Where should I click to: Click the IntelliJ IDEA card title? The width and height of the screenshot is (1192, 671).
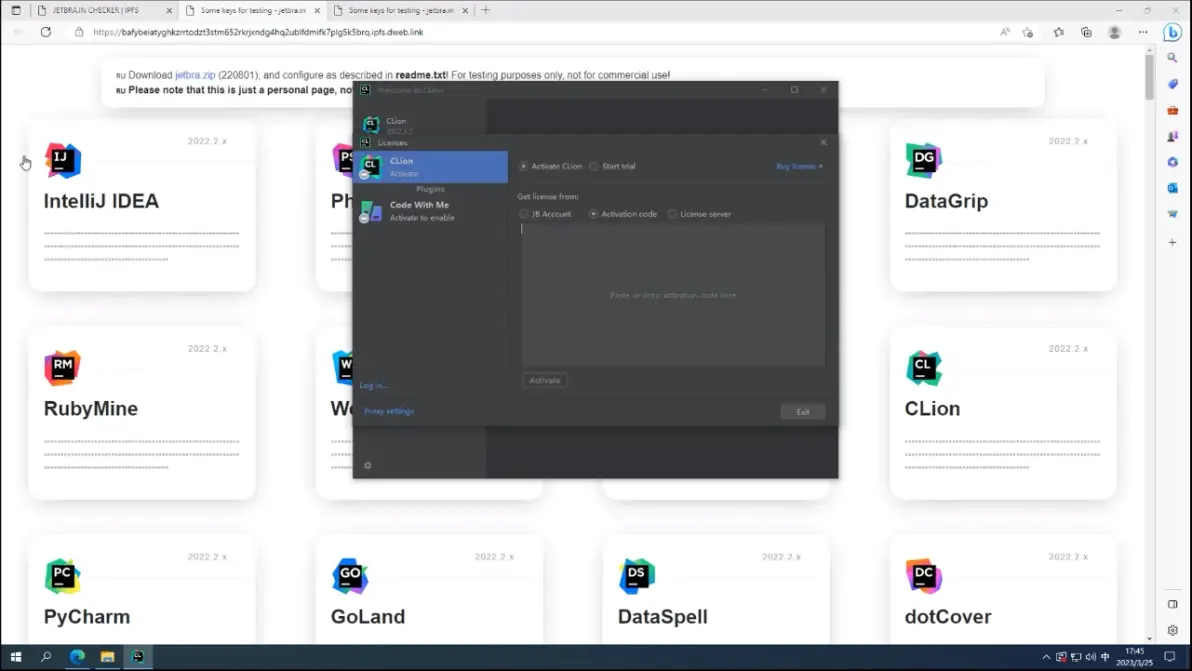(x=101, y=201)
